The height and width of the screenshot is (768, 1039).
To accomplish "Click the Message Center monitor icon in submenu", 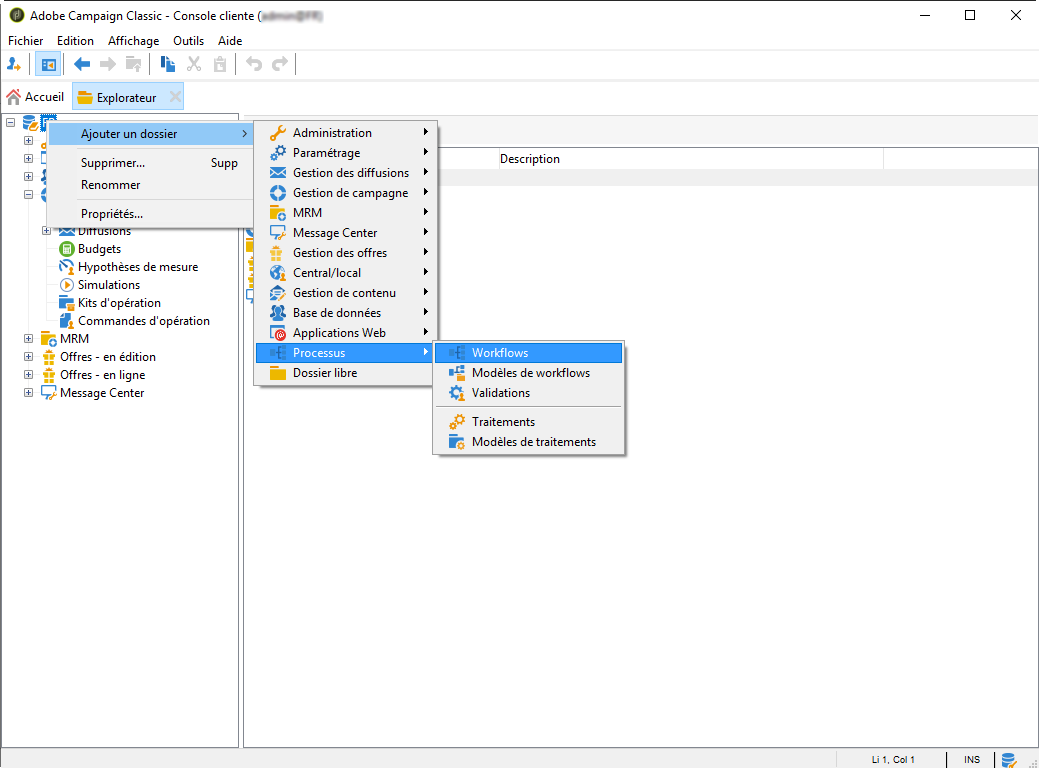I will [278, 233].
